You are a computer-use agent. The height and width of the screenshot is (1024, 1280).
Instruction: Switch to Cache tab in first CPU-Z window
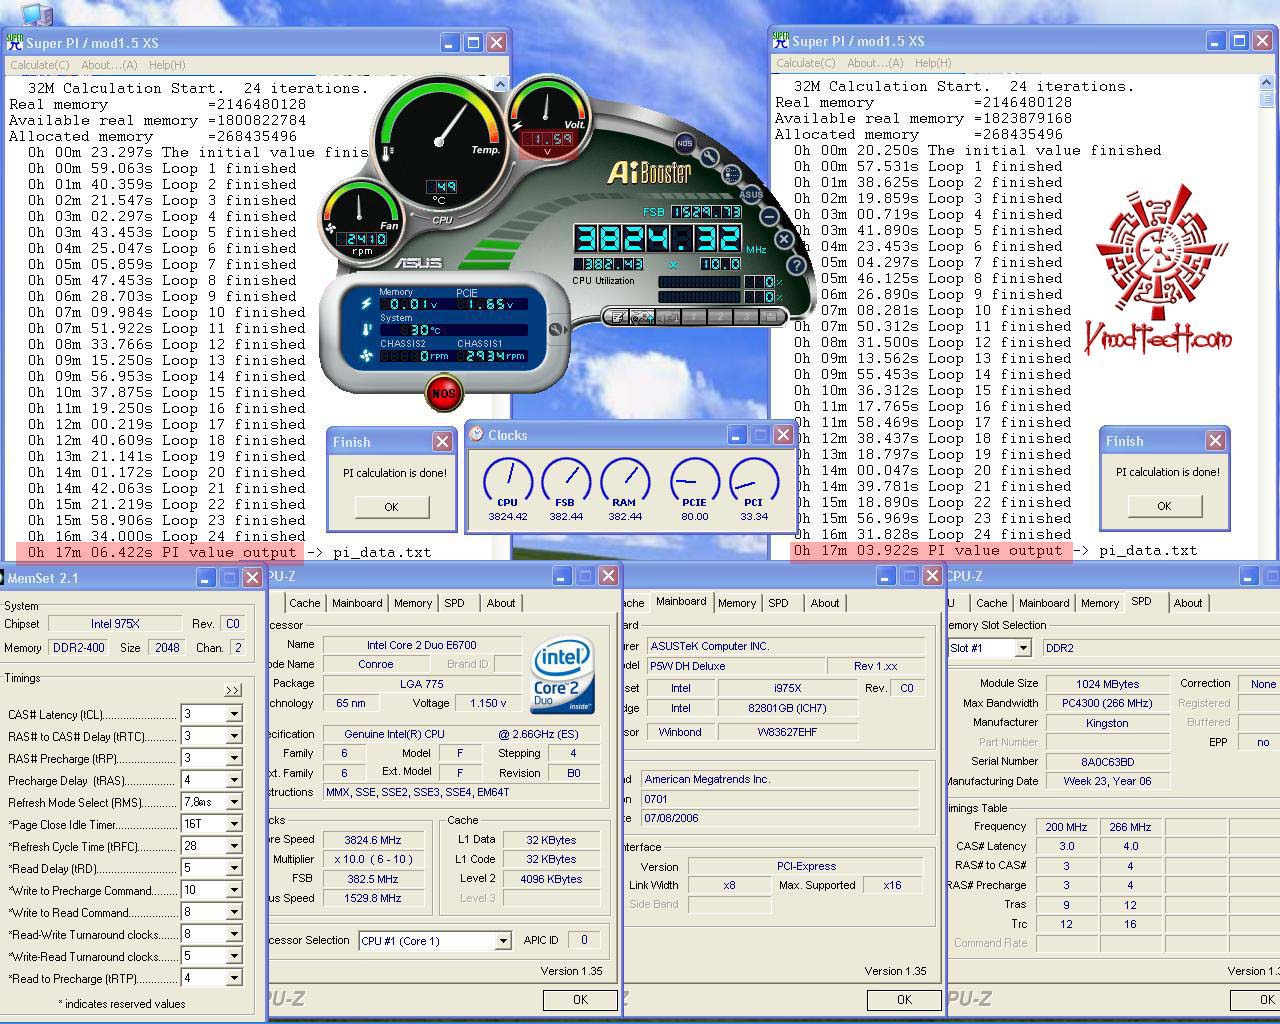(305, 603)
